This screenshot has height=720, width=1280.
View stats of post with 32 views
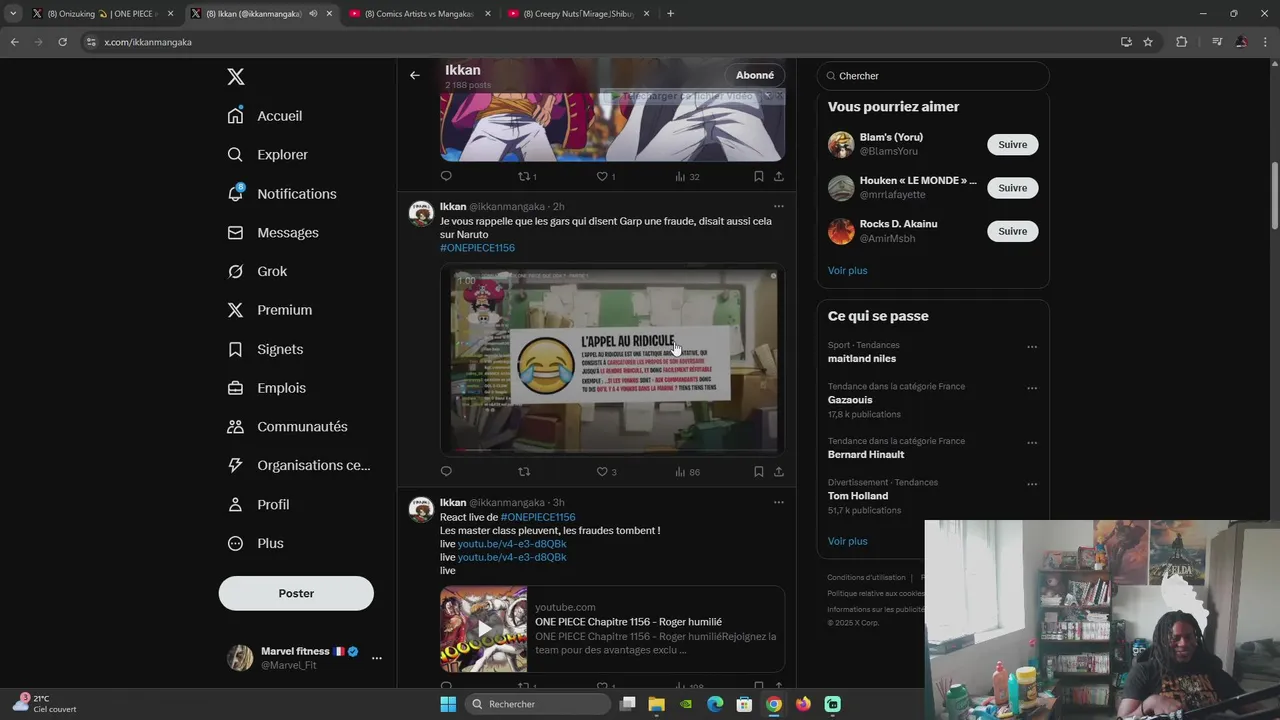point(687,176)
